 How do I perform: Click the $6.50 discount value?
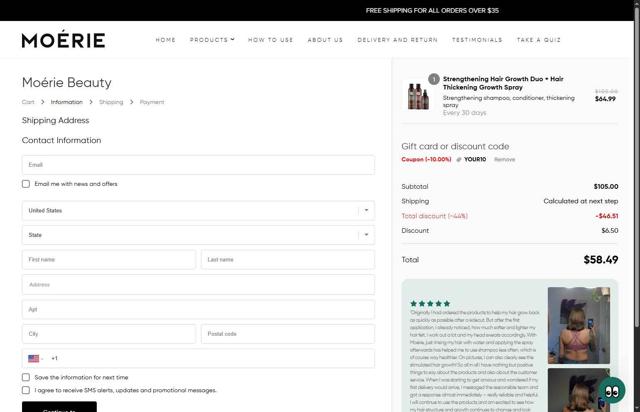tap(610, 231)
